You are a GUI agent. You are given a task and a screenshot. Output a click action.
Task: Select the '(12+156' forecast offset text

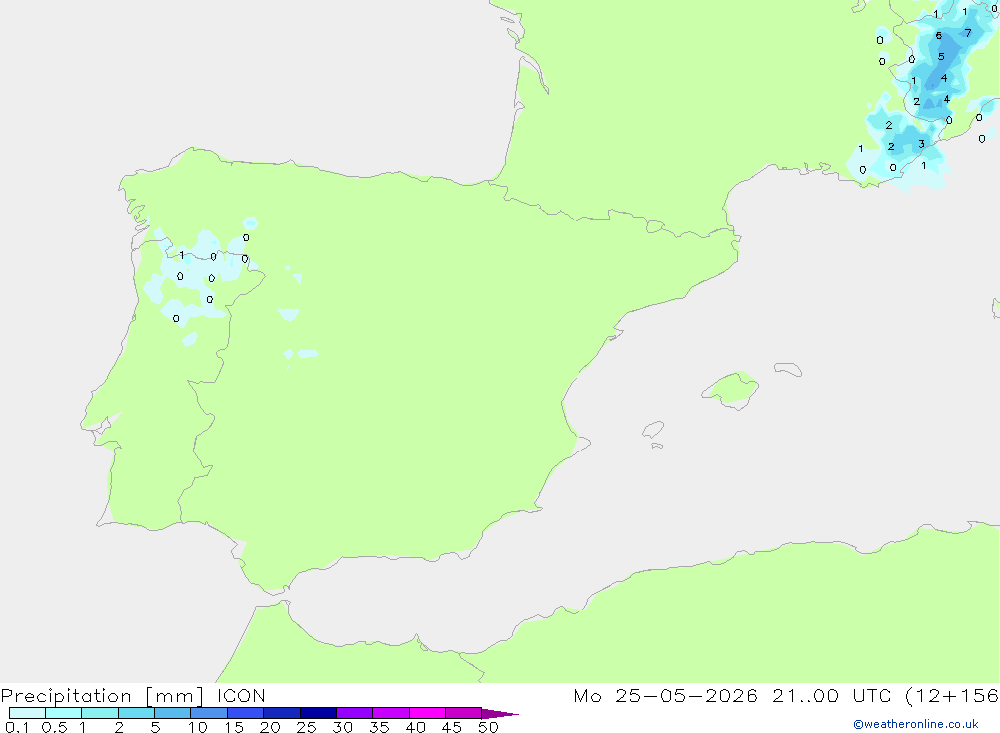952,696
